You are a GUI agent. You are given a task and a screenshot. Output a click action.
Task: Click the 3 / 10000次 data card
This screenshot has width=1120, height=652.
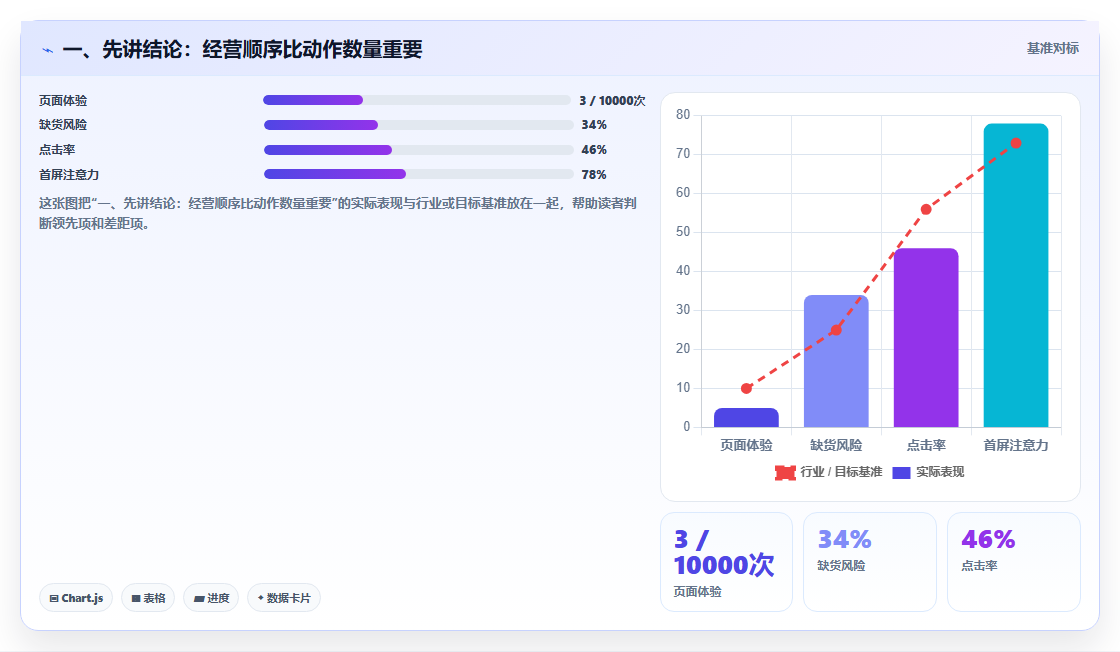point(726,562)
